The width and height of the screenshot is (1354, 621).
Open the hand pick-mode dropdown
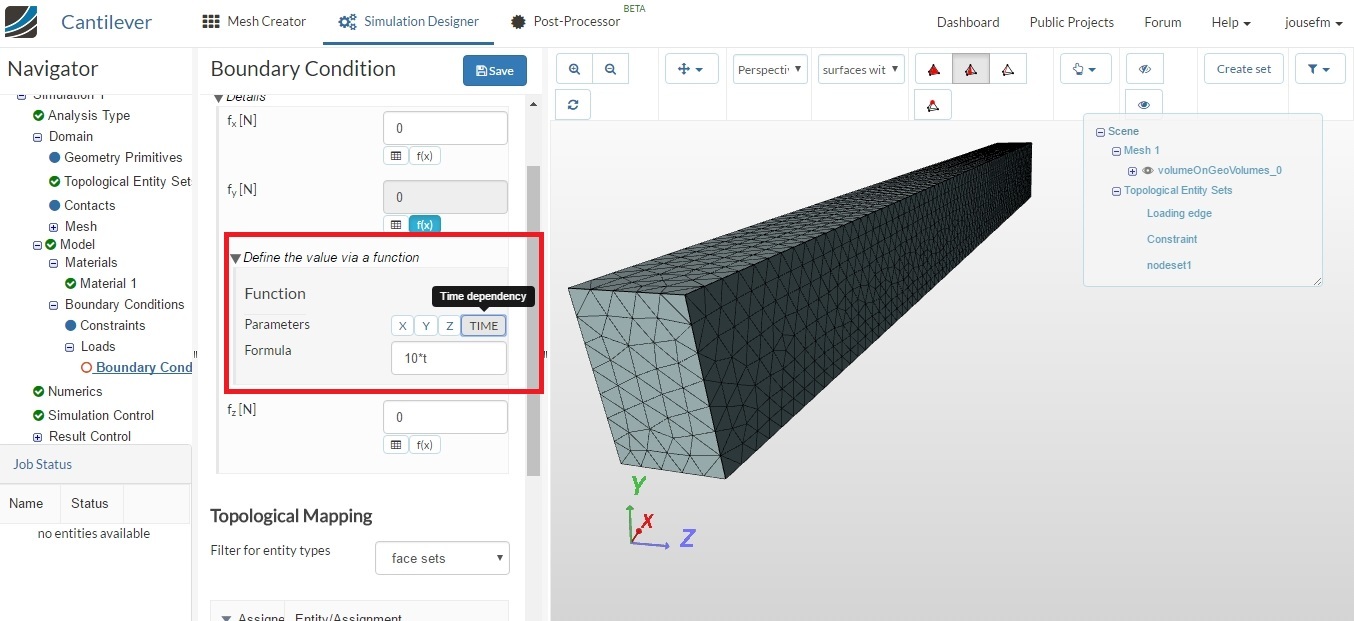pos(1085,69)
